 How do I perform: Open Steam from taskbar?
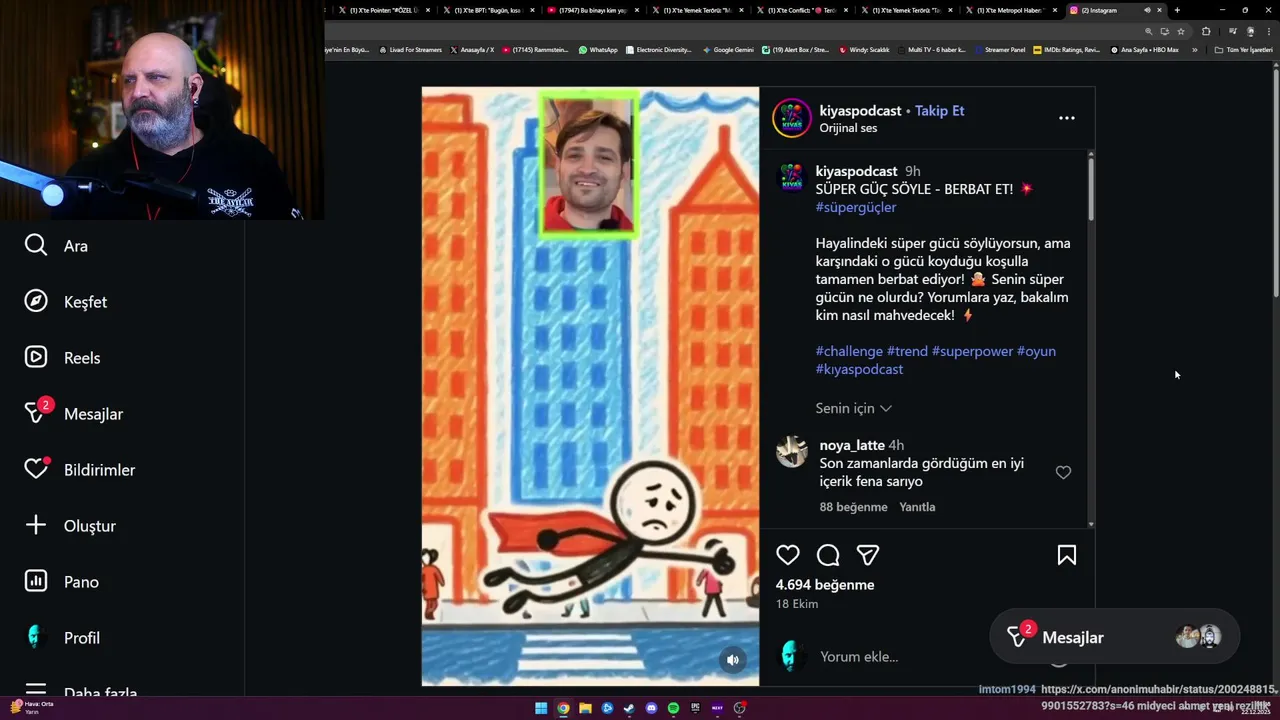tap(629, 708)
